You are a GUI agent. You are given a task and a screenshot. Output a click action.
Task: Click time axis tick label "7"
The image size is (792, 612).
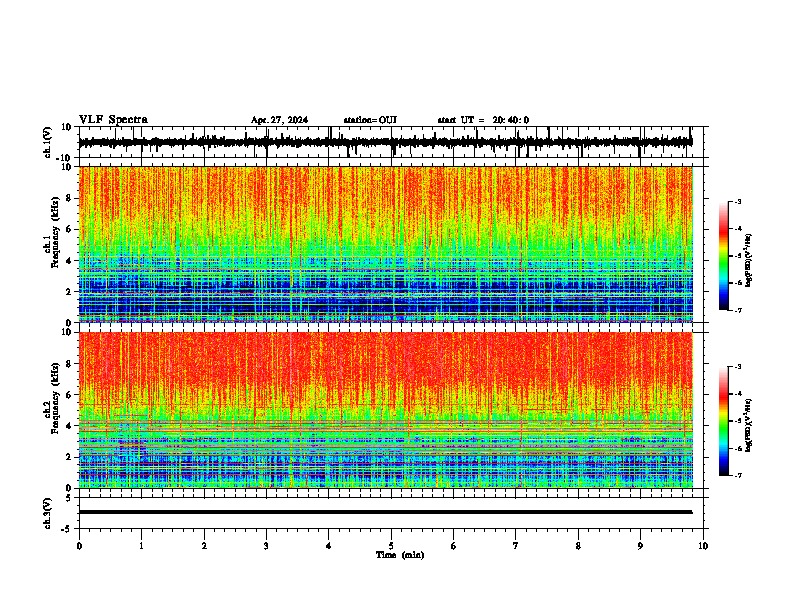(x=516, y=546)
